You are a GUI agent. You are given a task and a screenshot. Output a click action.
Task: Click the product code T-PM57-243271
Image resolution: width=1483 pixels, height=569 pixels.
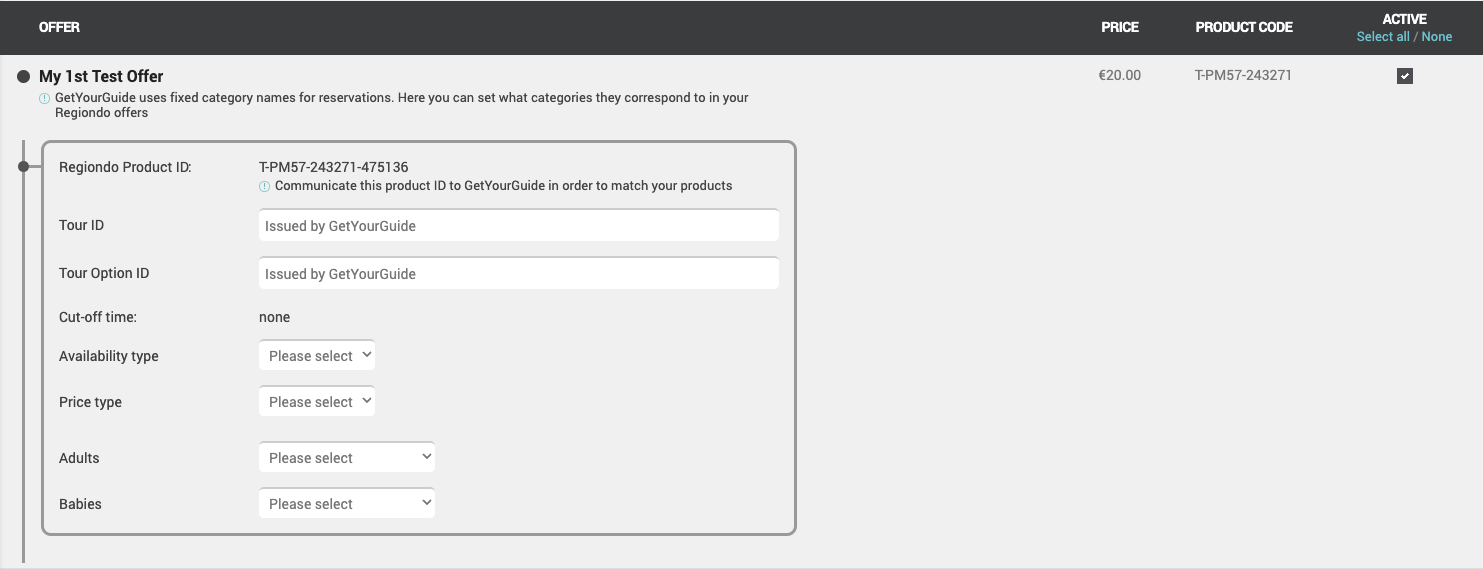[x=1243, y=75]
